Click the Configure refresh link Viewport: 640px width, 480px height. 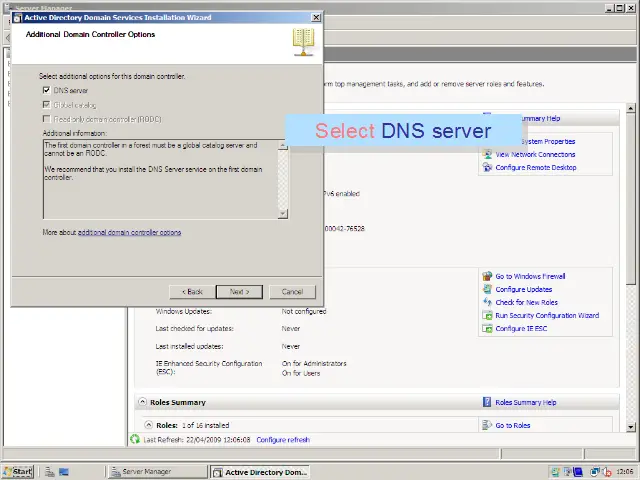click(283, 440)
